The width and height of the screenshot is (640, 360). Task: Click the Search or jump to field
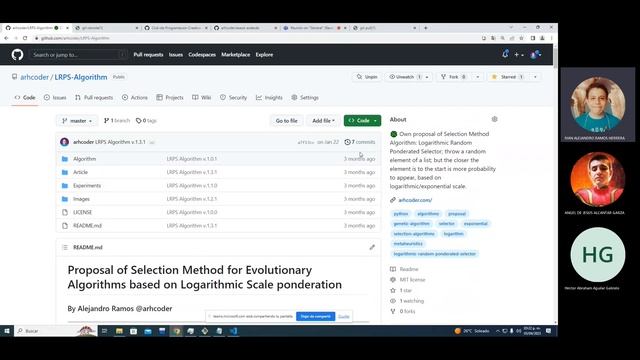coord(78,55)
